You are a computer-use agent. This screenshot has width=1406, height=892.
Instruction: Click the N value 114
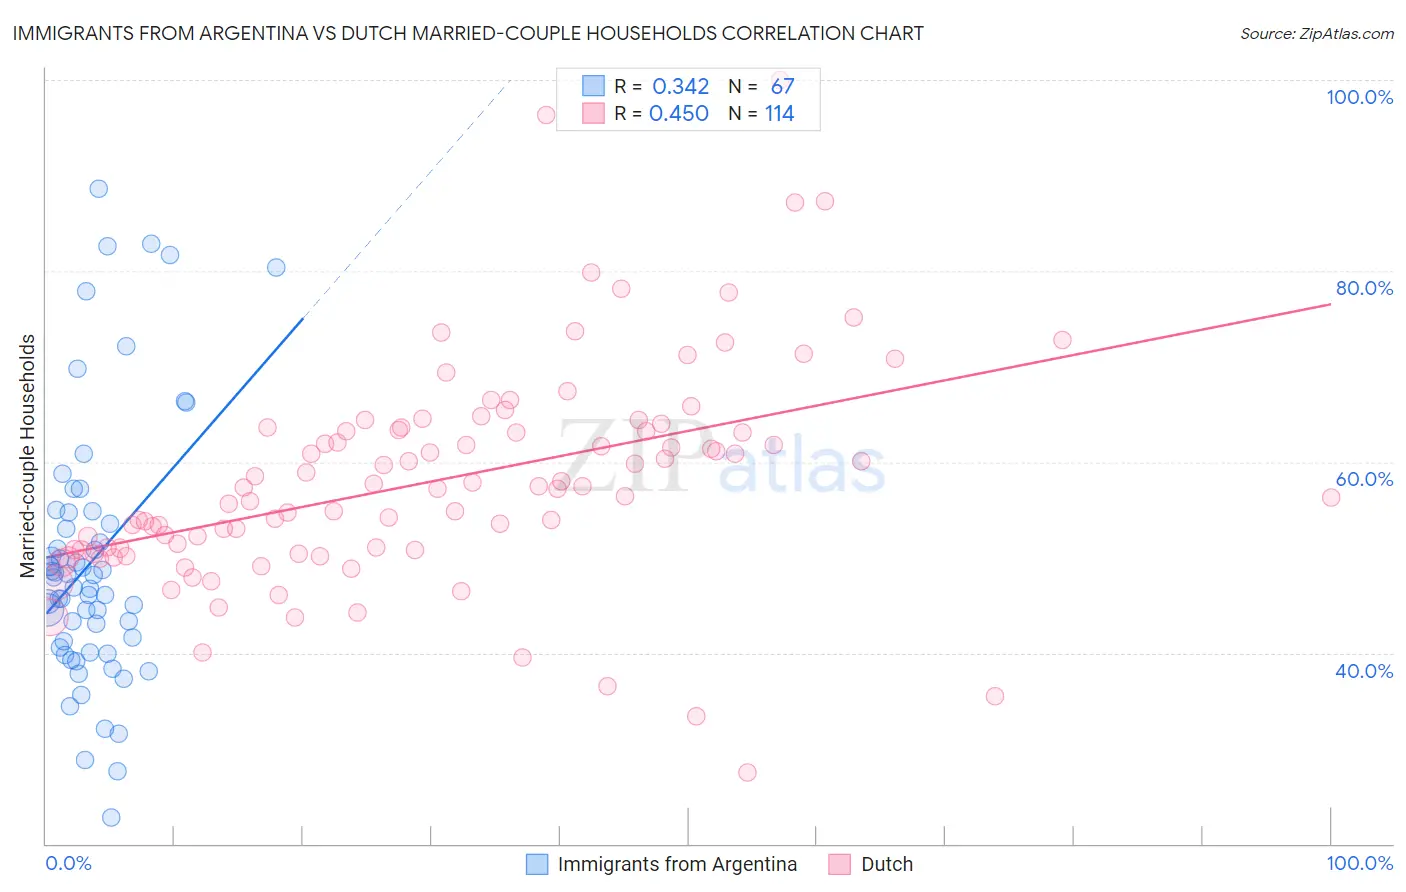click(780, 113)
